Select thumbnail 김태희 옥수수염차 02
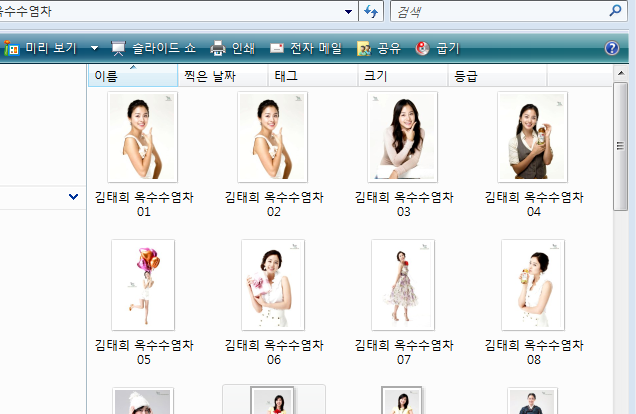This screenshot has width=636, height=414. pos(273,137)
